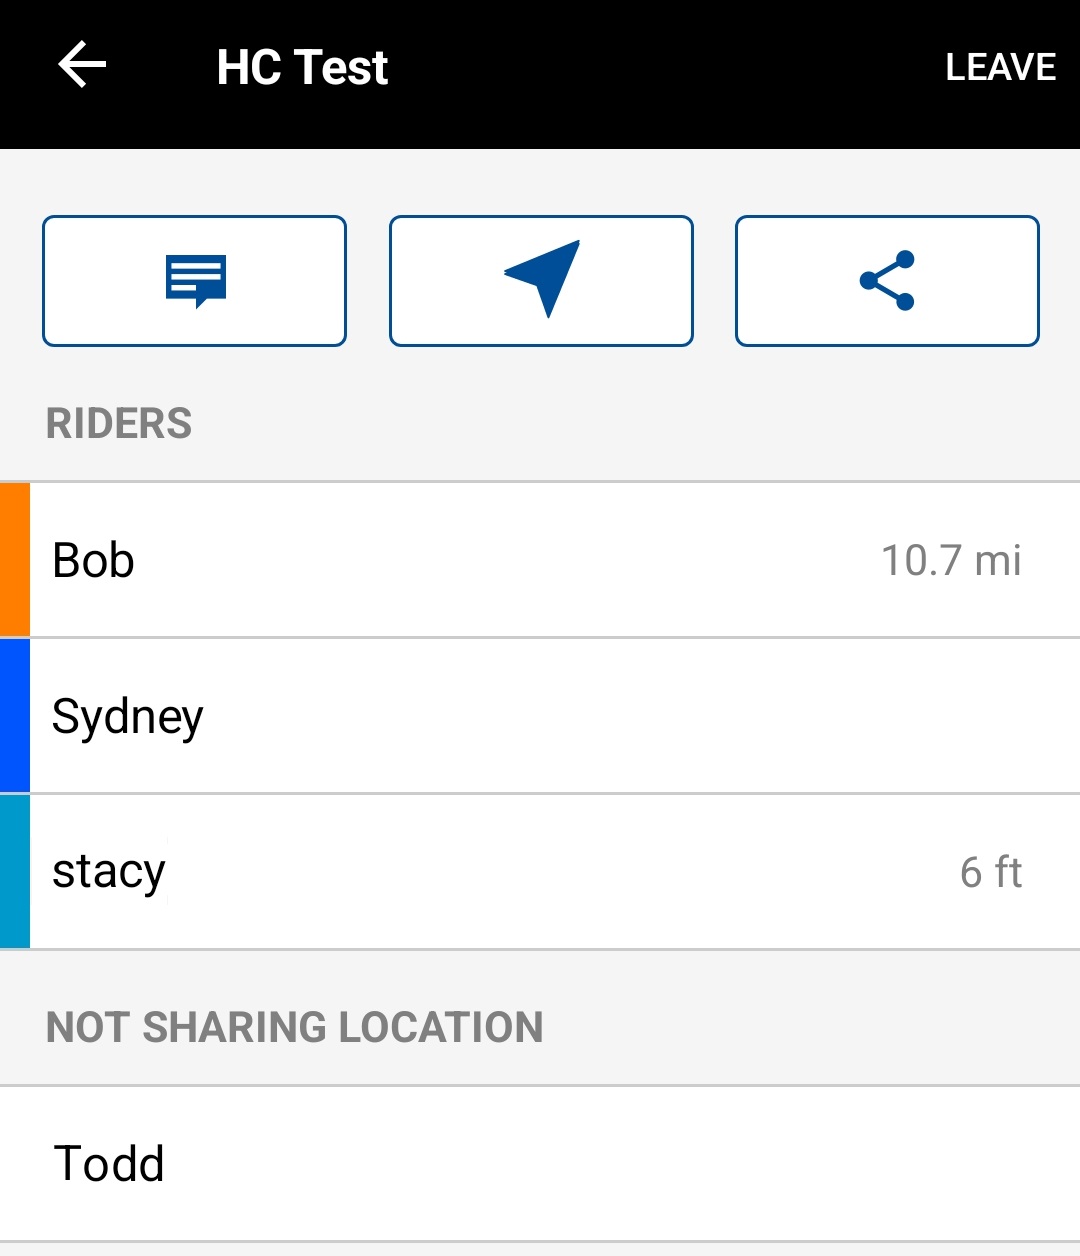Tap Sydney's dark blue color marker
The width and height of the screenshot is (1080, 1256).
(x=15, y=716)
